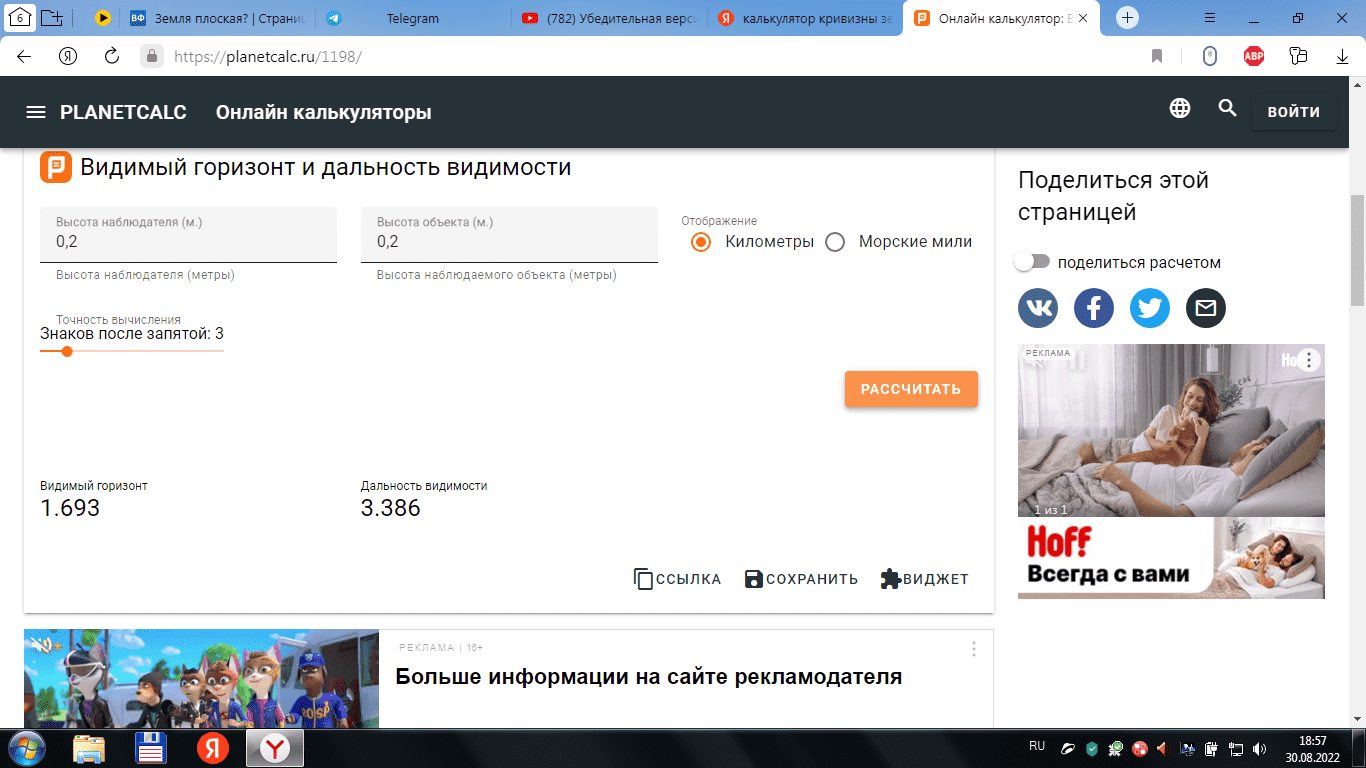Switch to the Telegram tab
Screen dimensions: 1366x768
413,18
